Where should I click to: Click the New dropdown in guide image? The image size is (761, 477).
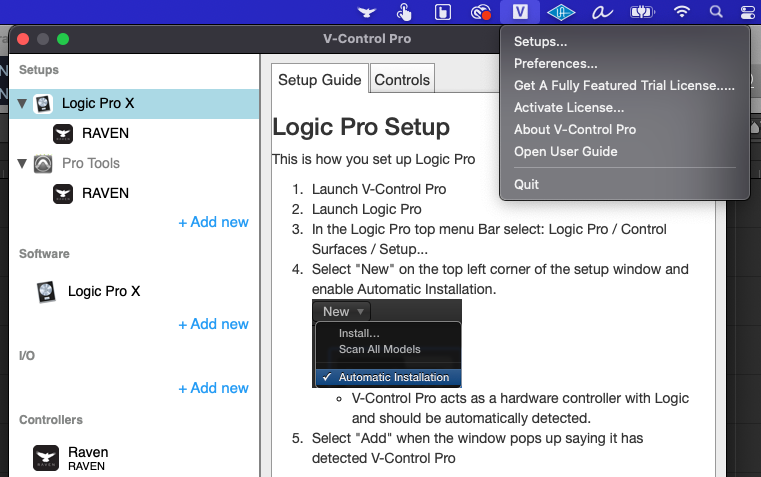coord(342,311)
